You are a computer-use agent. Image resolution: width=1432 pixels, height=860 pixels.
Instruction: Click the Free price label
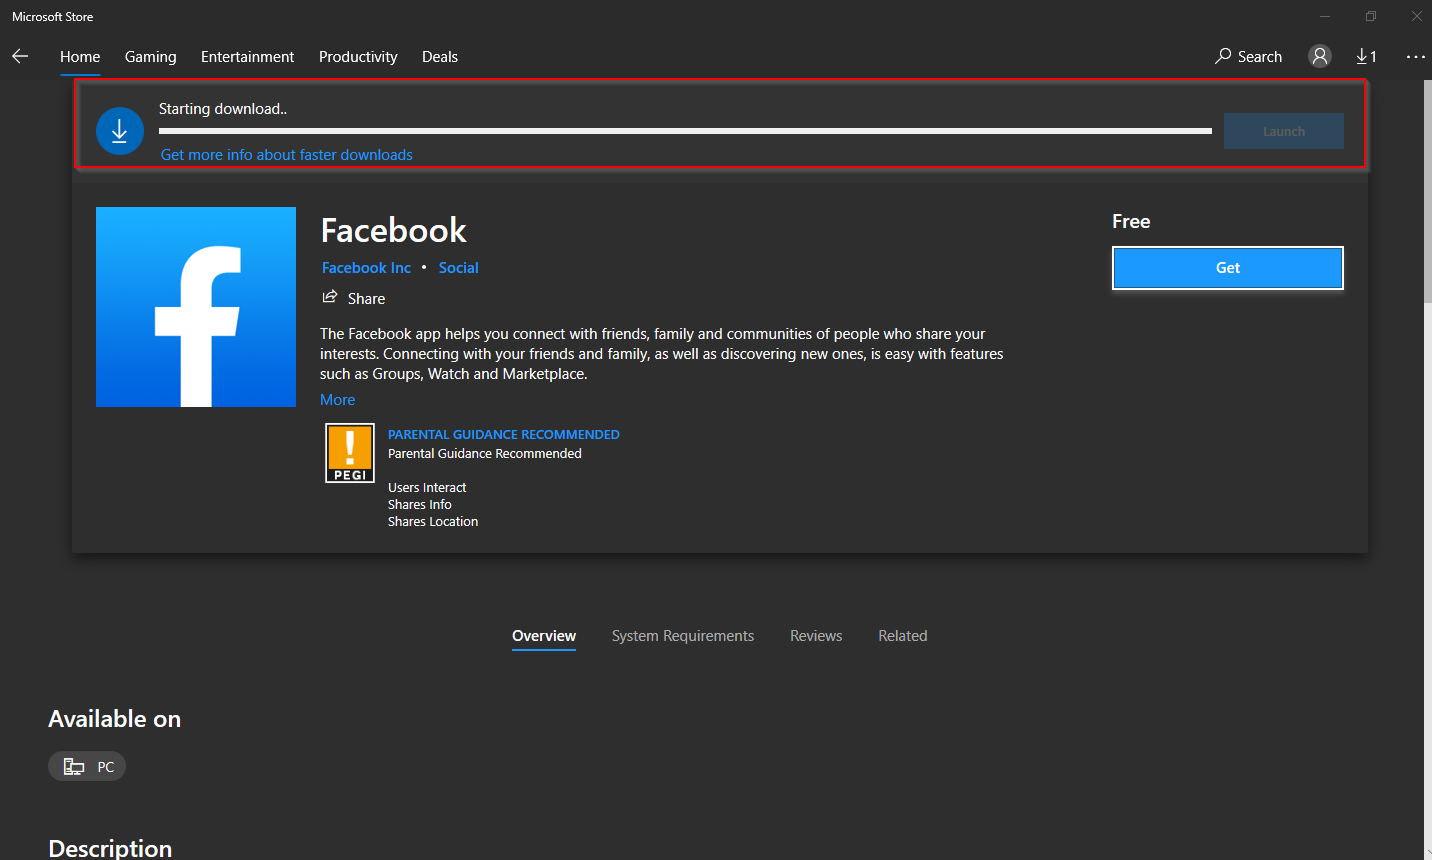tap(1131, 222)
